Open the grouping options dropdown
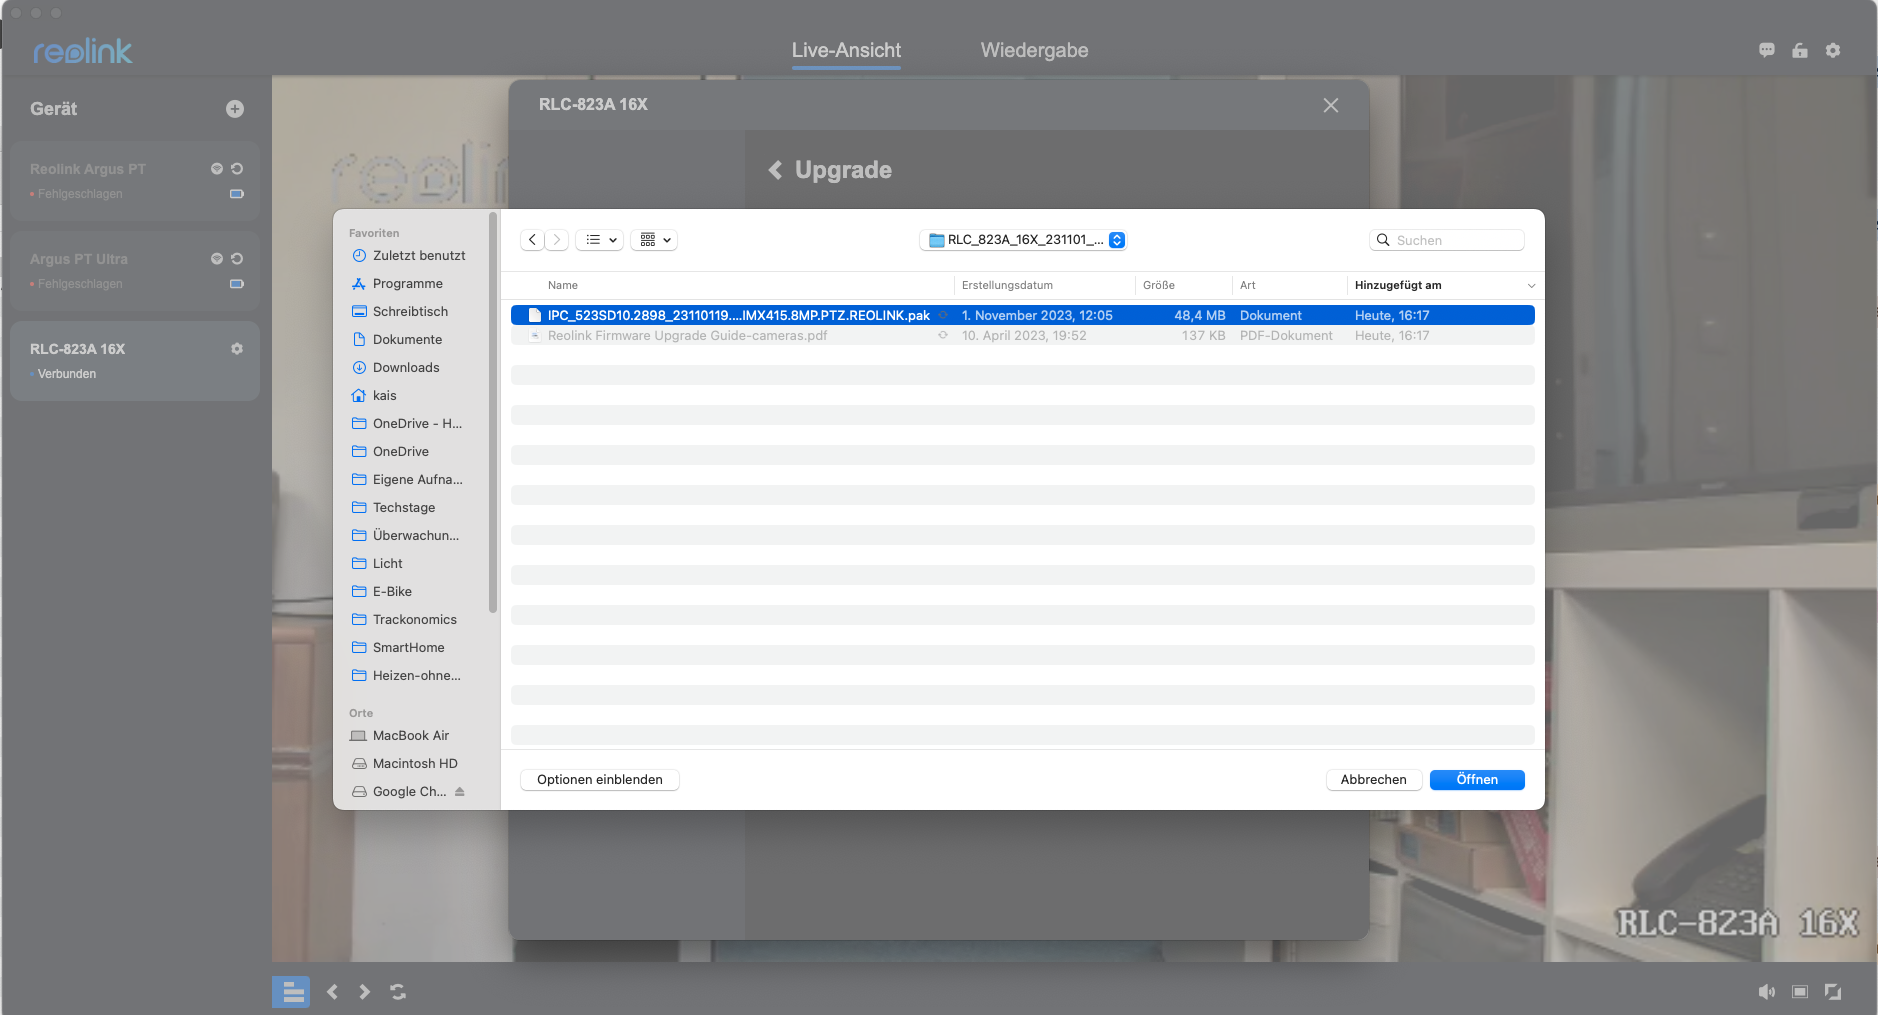The height and width of the screenshot is (1015, 1878). pos(655,240)
